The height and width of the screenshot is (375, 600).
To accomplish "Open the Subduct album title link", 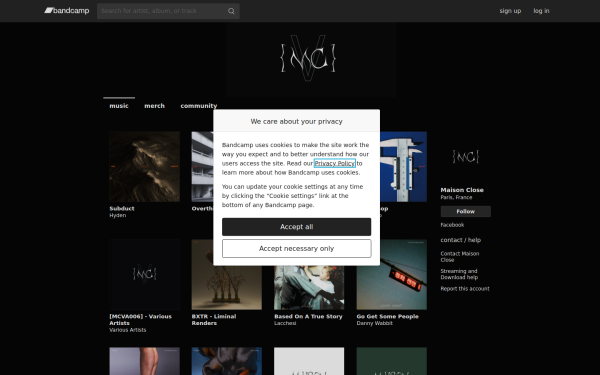I will click(122, 209).
